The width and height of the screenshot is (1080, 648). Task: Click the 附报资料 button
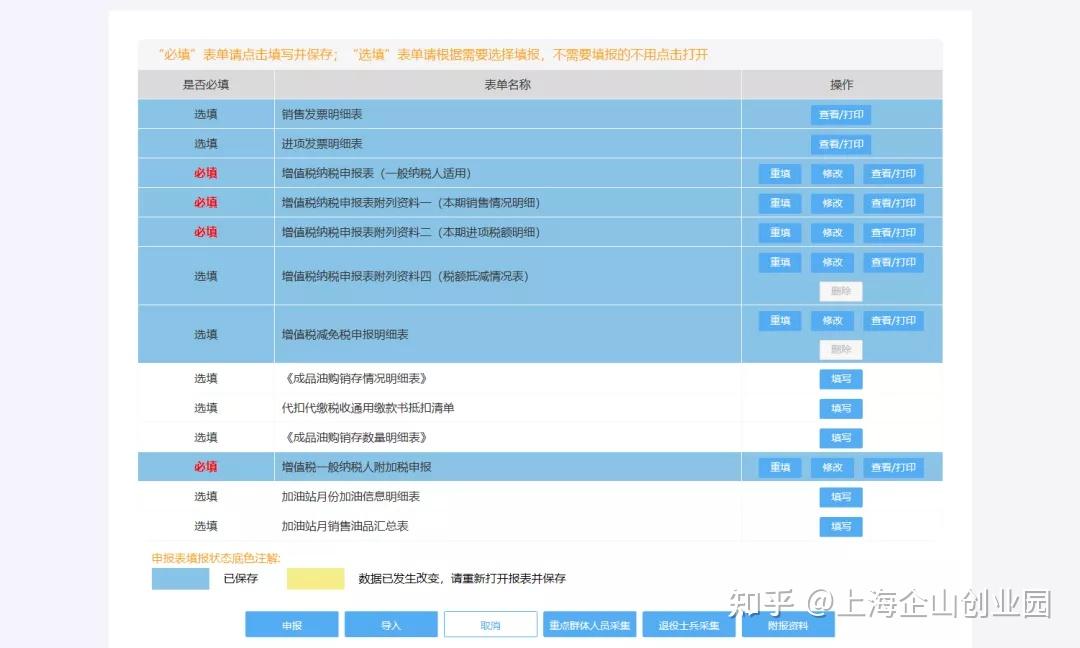[x=789, y=623]
